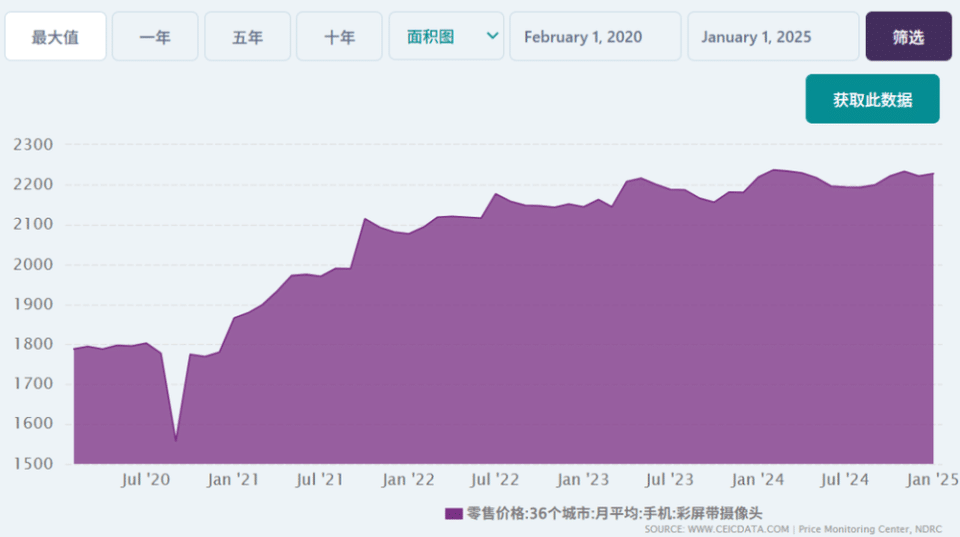
Task: Click the 获取此数据 button
Action: point(872,100)
